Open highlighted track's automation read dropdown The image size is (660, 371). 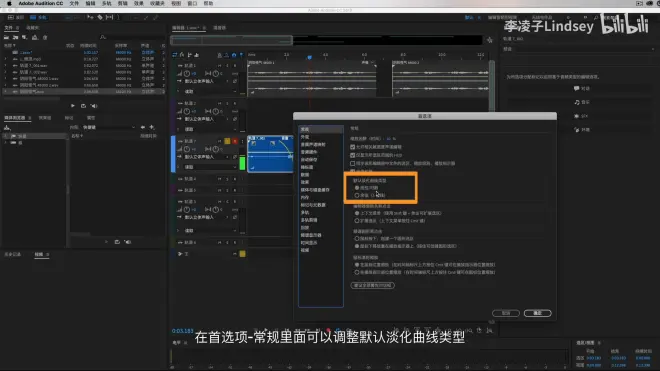(210, 167)
